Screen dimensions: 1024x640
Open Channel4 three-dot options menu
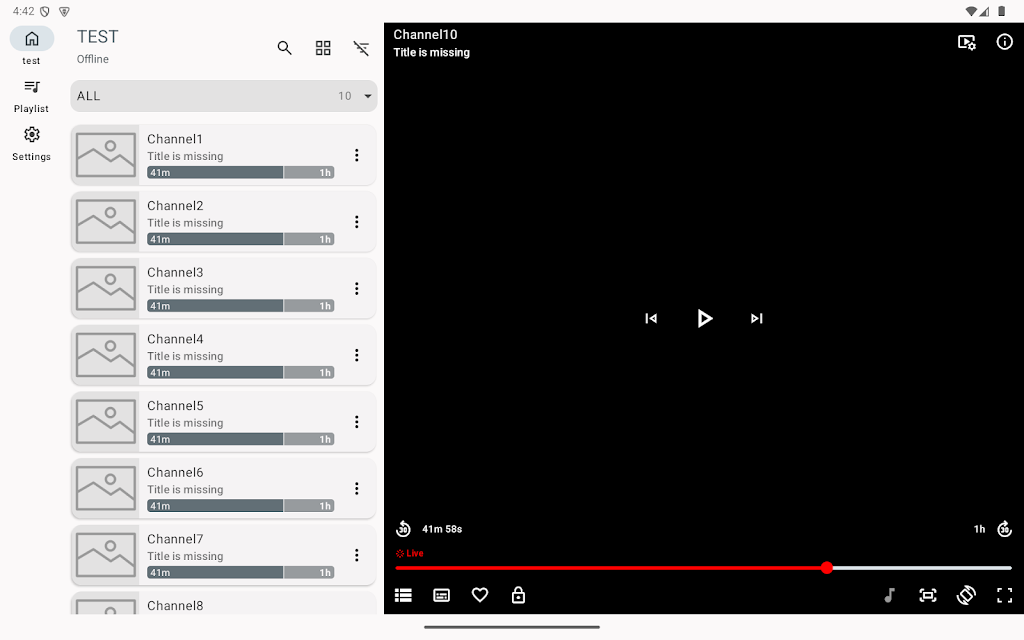(x=356, y=355)
